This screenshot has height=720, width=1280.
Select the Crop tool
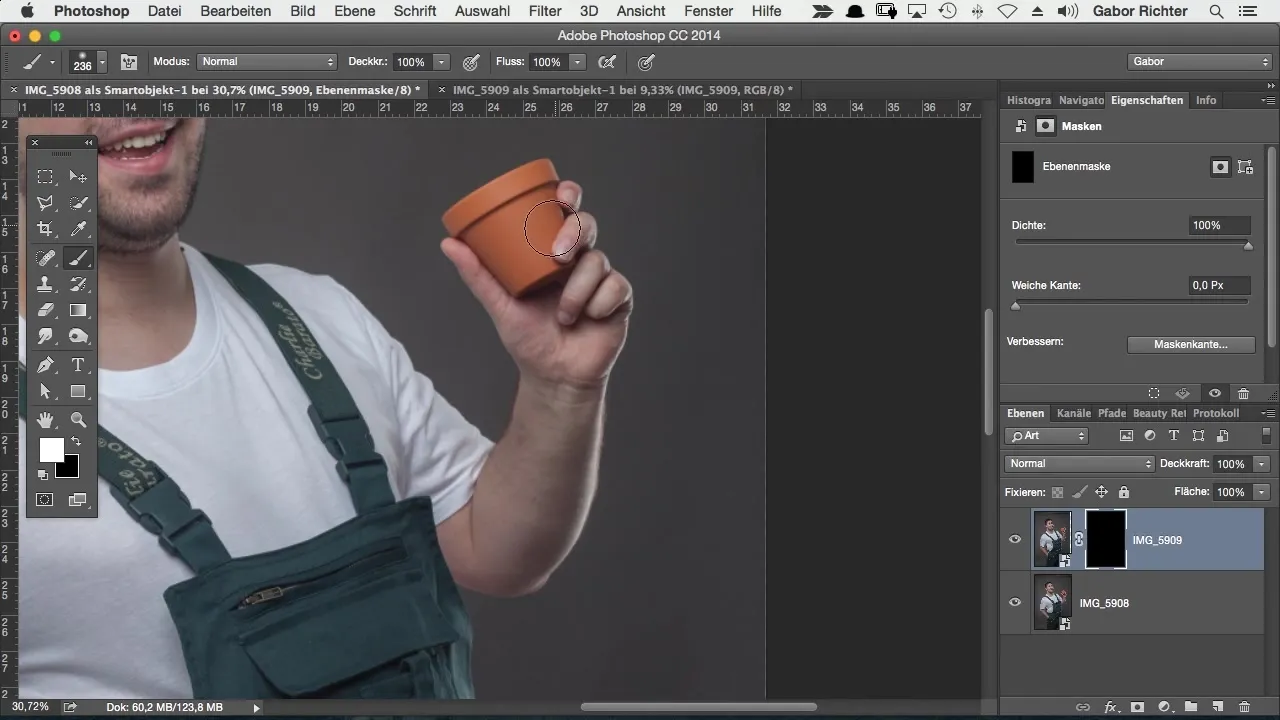click(46, 229)
